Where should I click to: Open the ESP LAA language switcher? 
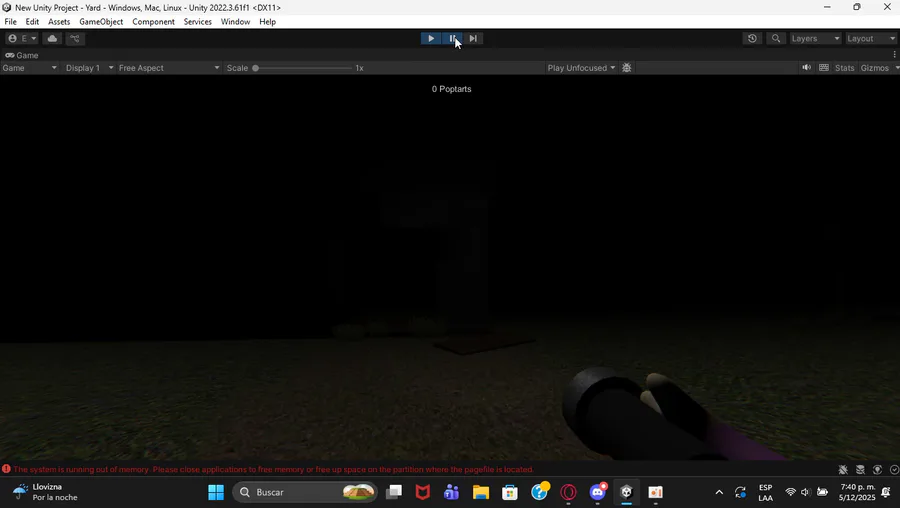(x=766, y=493)
